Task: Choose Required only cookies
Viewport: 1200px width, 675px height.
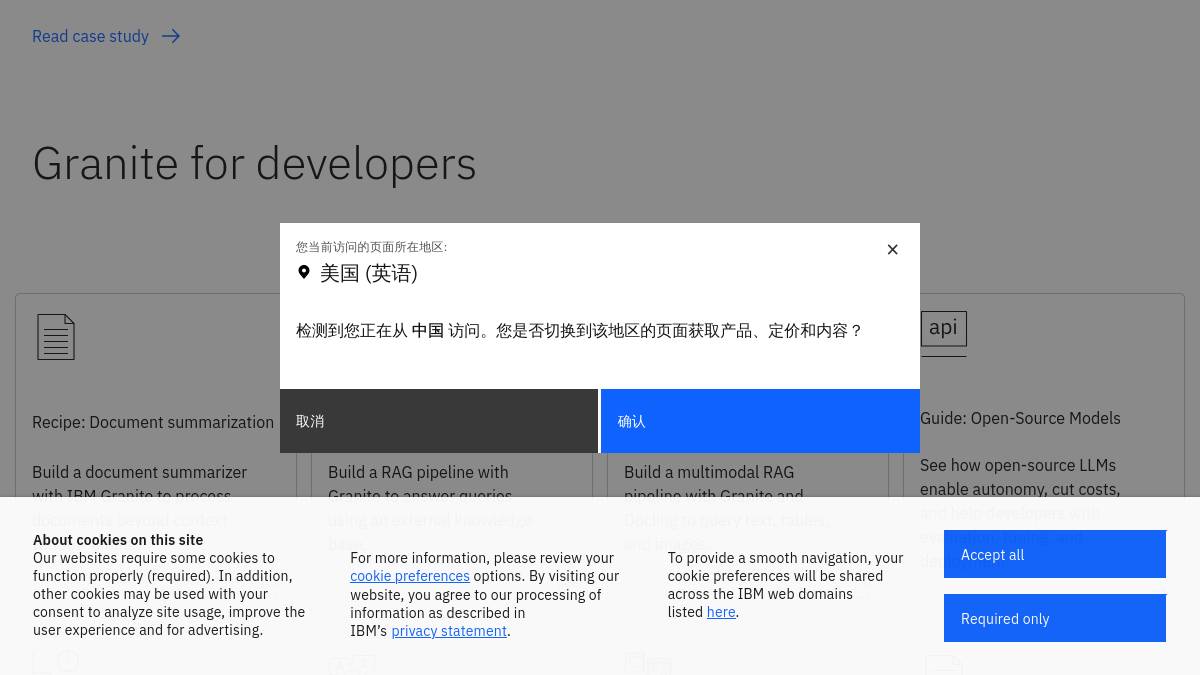Action: 1055,618
